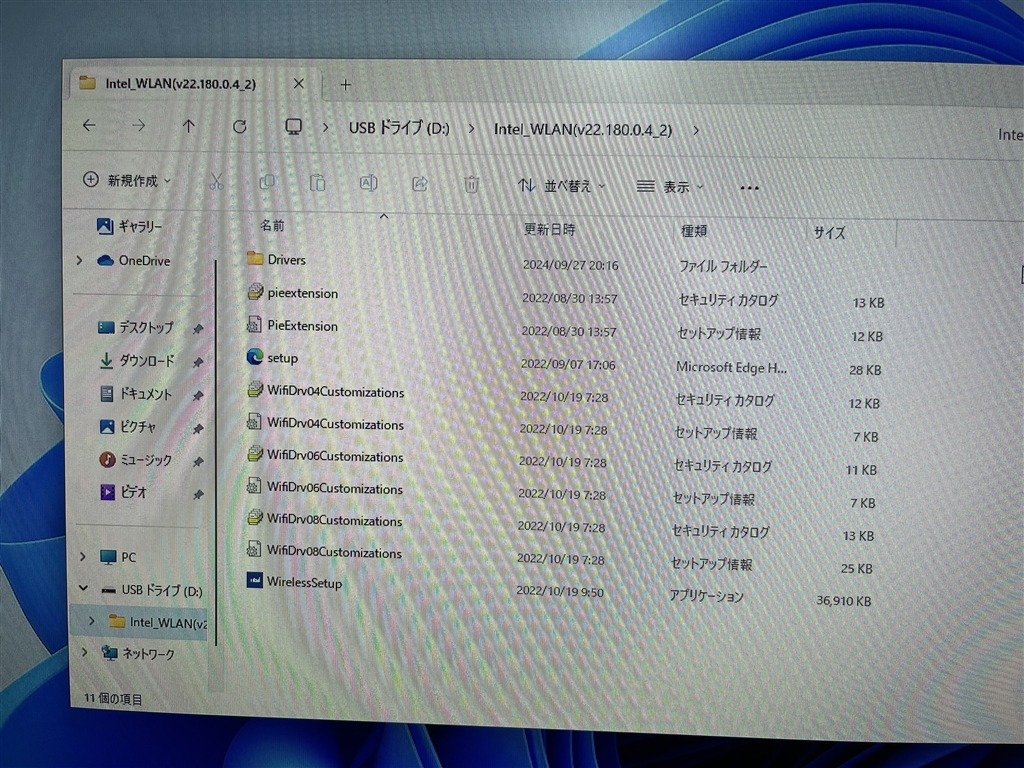
Task: Go back with the back arrow
Action: pos(89,125)
